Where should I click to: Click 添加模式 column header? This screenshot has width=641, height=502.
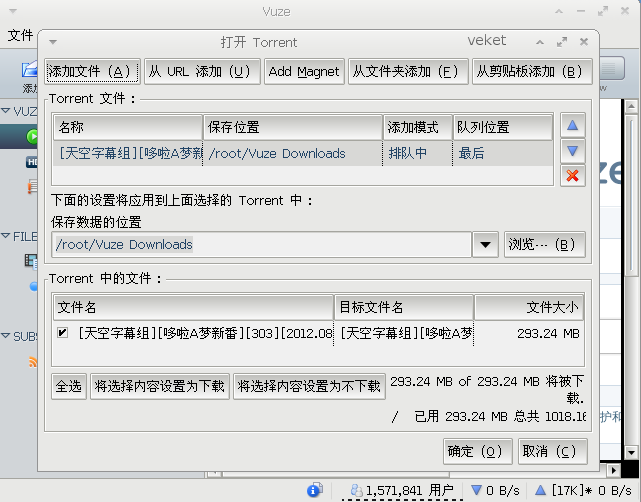[418, 127]
